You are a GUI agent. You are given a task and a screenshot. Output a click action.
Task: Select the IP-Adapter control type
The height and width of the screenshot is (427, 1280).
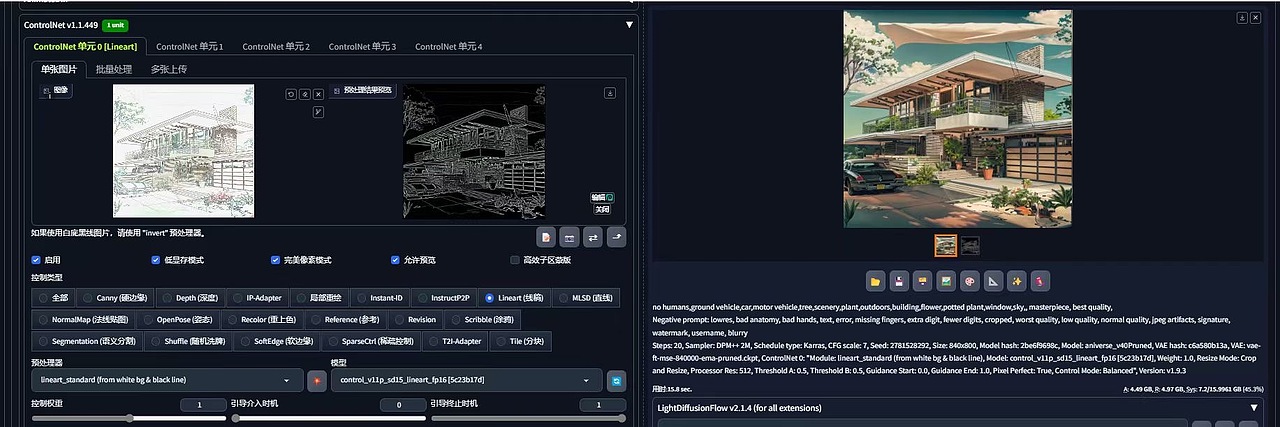(257, 298)
